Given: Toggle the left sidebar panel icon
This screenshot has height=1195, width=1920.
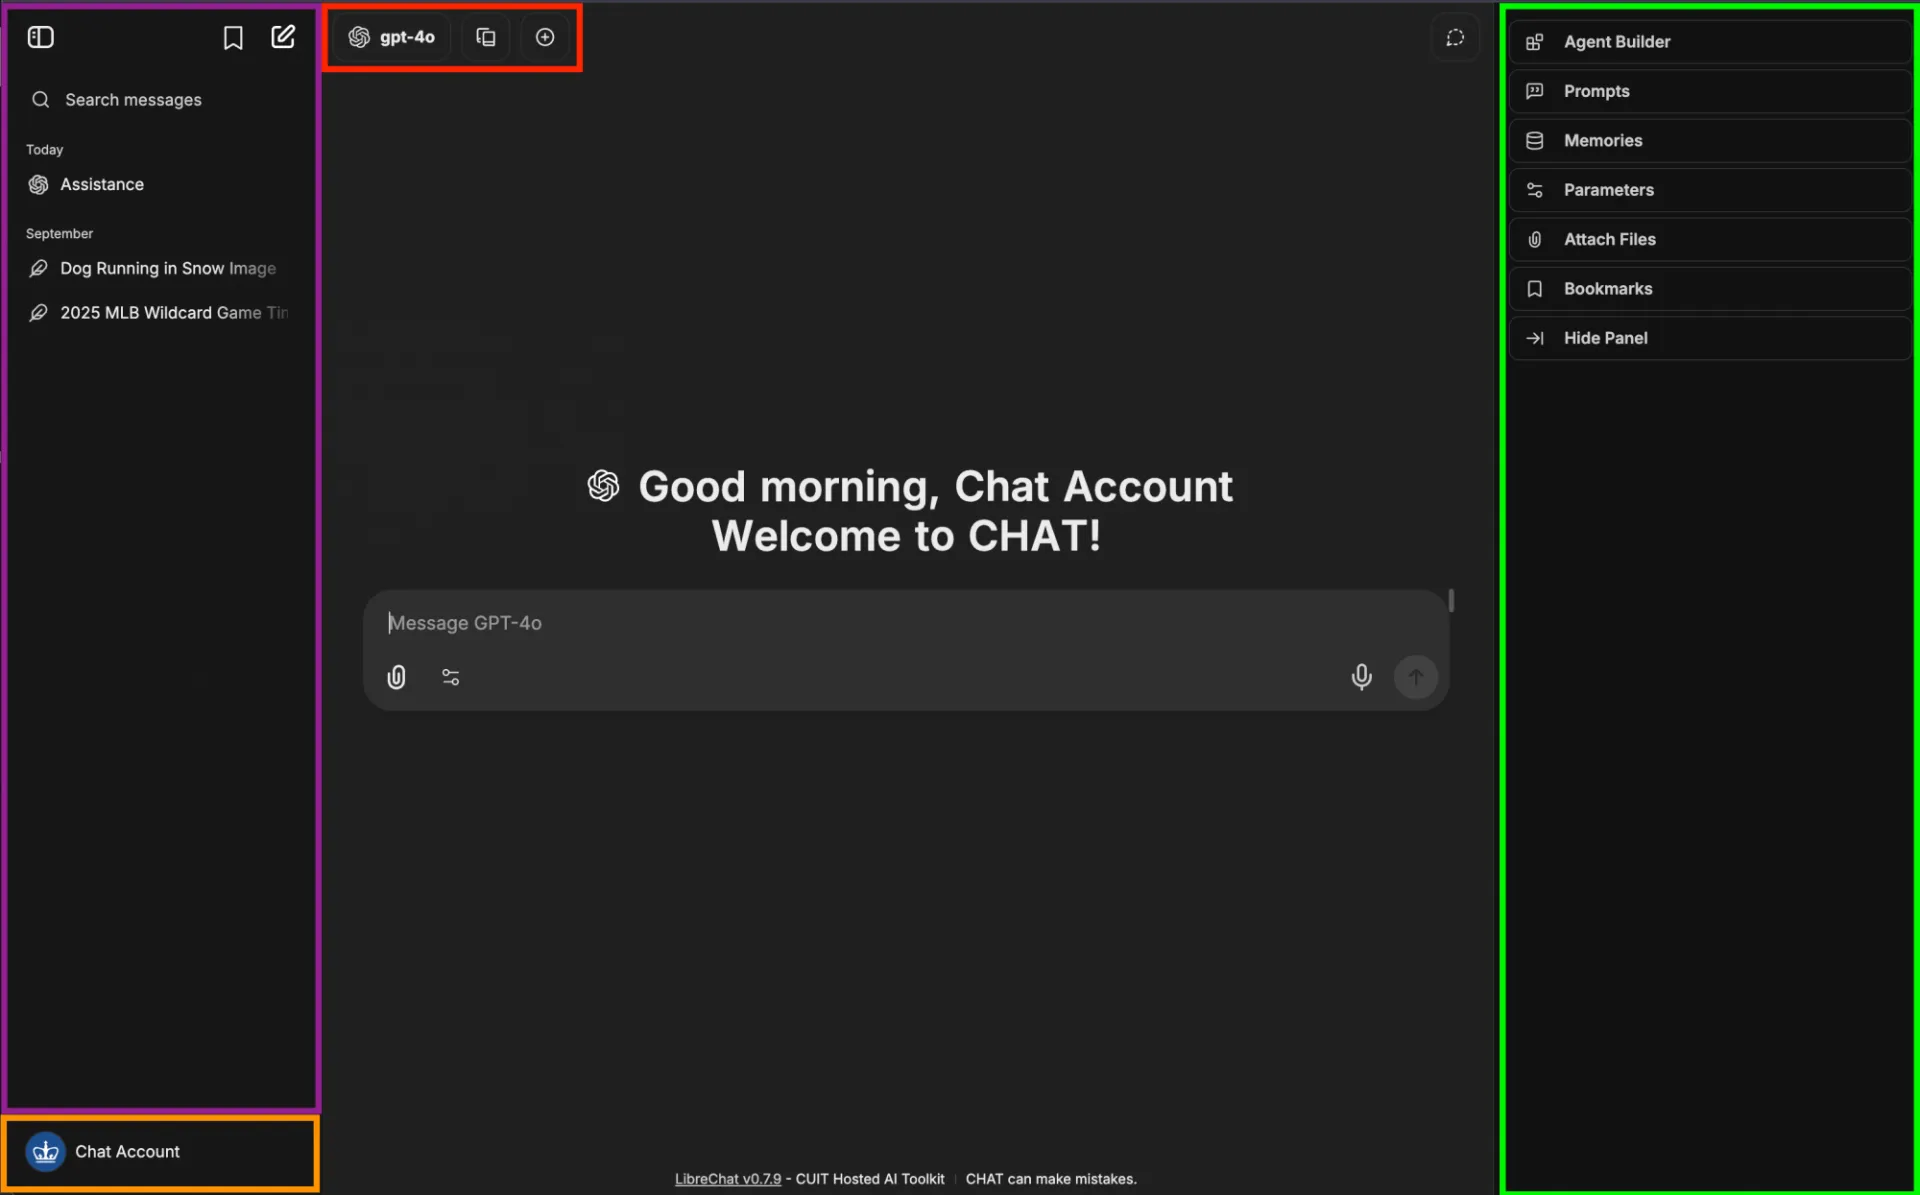Looking at the screenshot, I should 41,37.
